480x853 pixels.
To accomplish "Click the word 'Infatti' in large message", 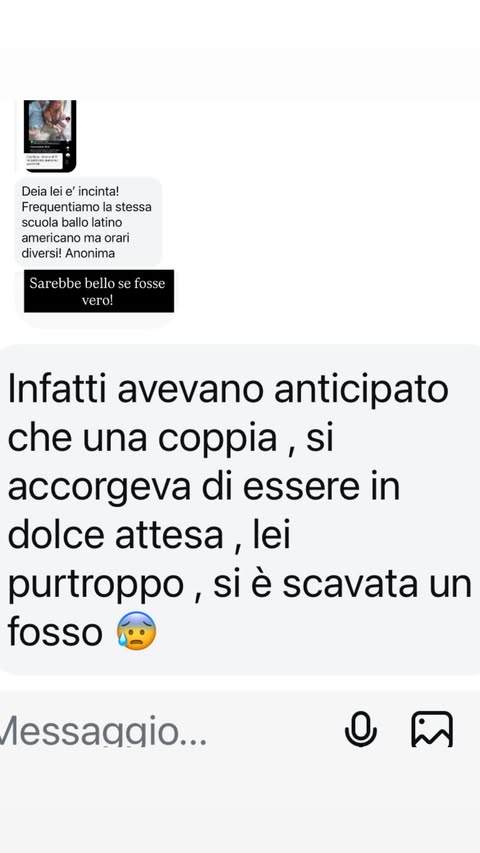I will point(58,390).
